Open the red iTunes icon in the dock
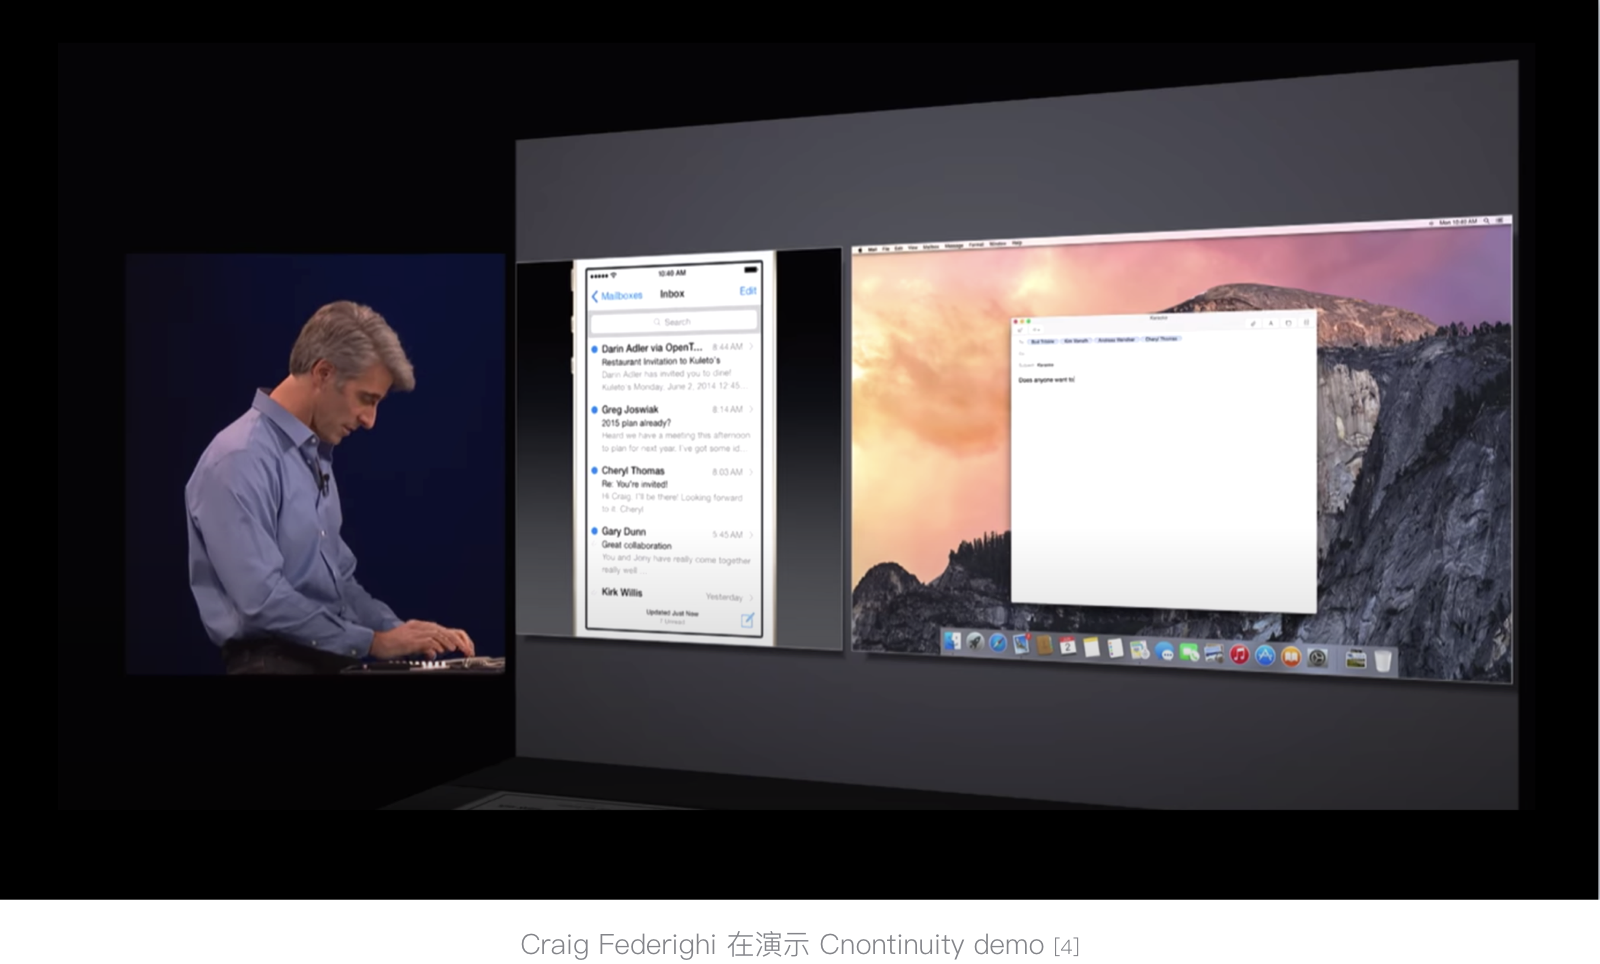1600x964 pixels. 1239,654
